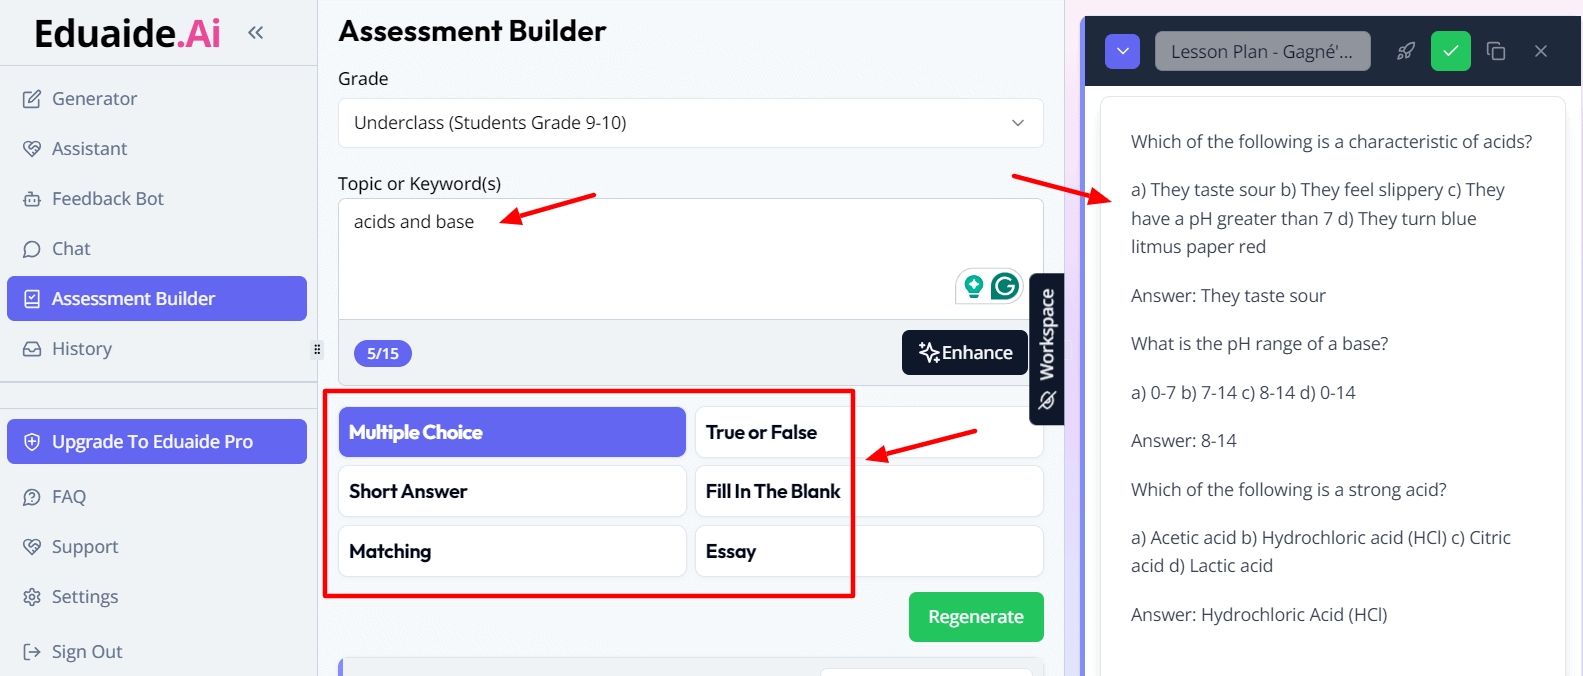This screenshot has width=1583, height=676.
Task: Select the Essay question type
Action: [869, 551]
